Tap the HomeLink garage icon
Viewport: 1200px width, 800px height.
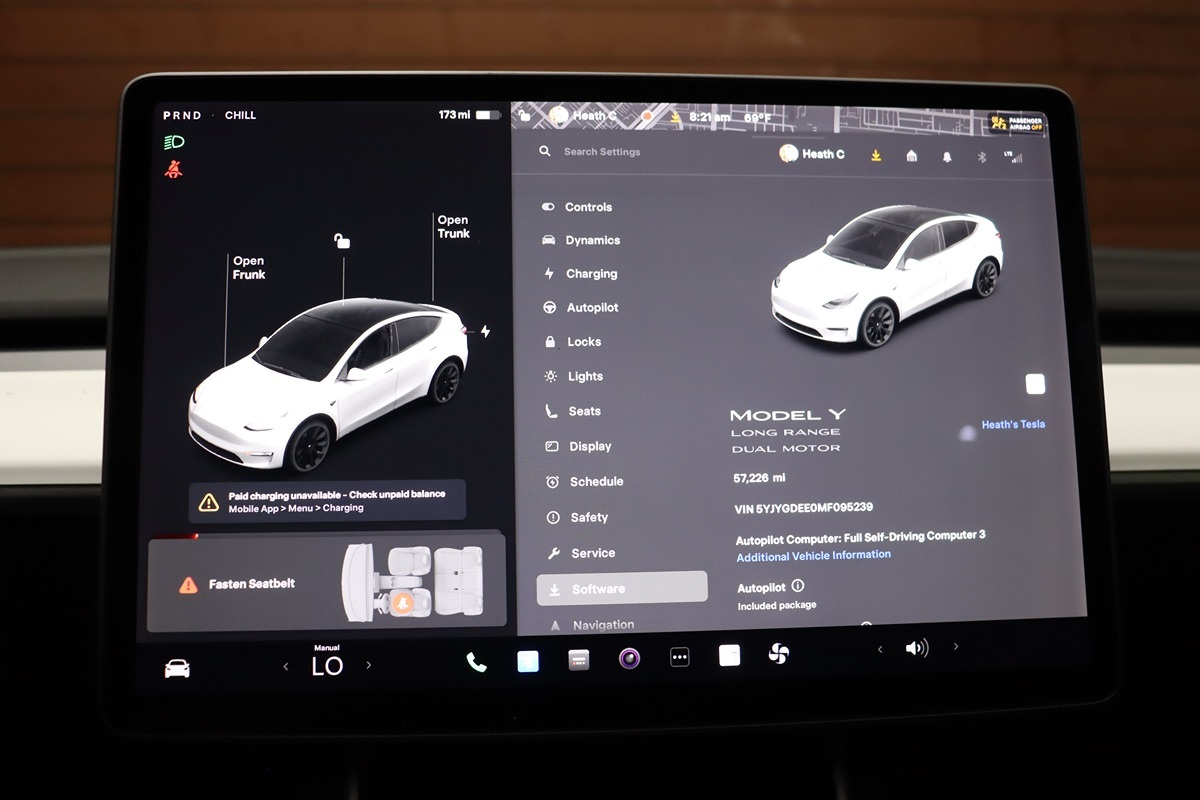[911, 156]
